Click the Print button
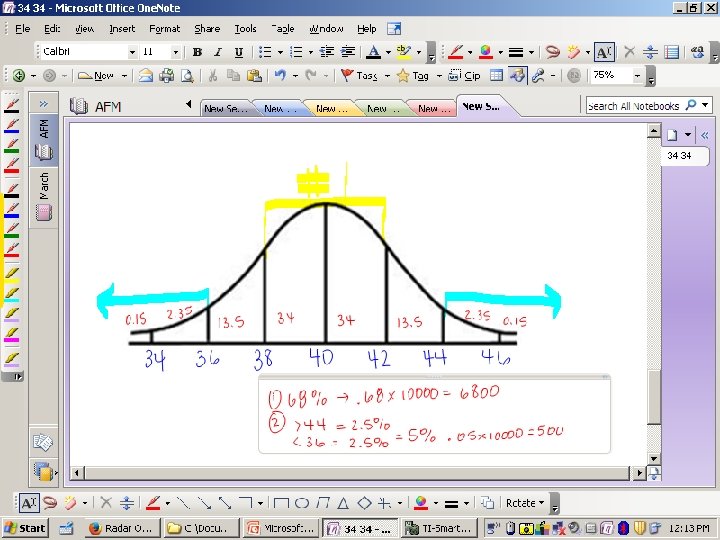The image size is (720, 540). click(x=167, y=75)
